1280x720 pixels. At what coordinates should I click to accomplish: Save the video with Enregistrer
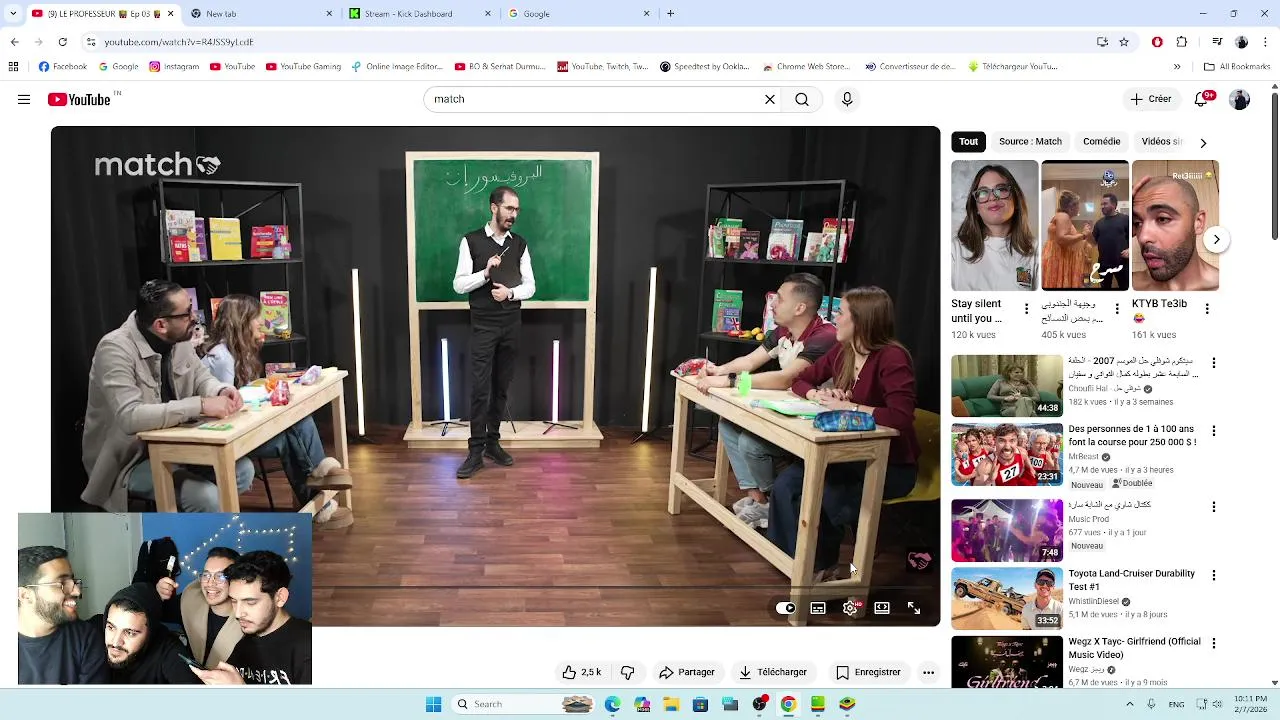tap(868, 672)
